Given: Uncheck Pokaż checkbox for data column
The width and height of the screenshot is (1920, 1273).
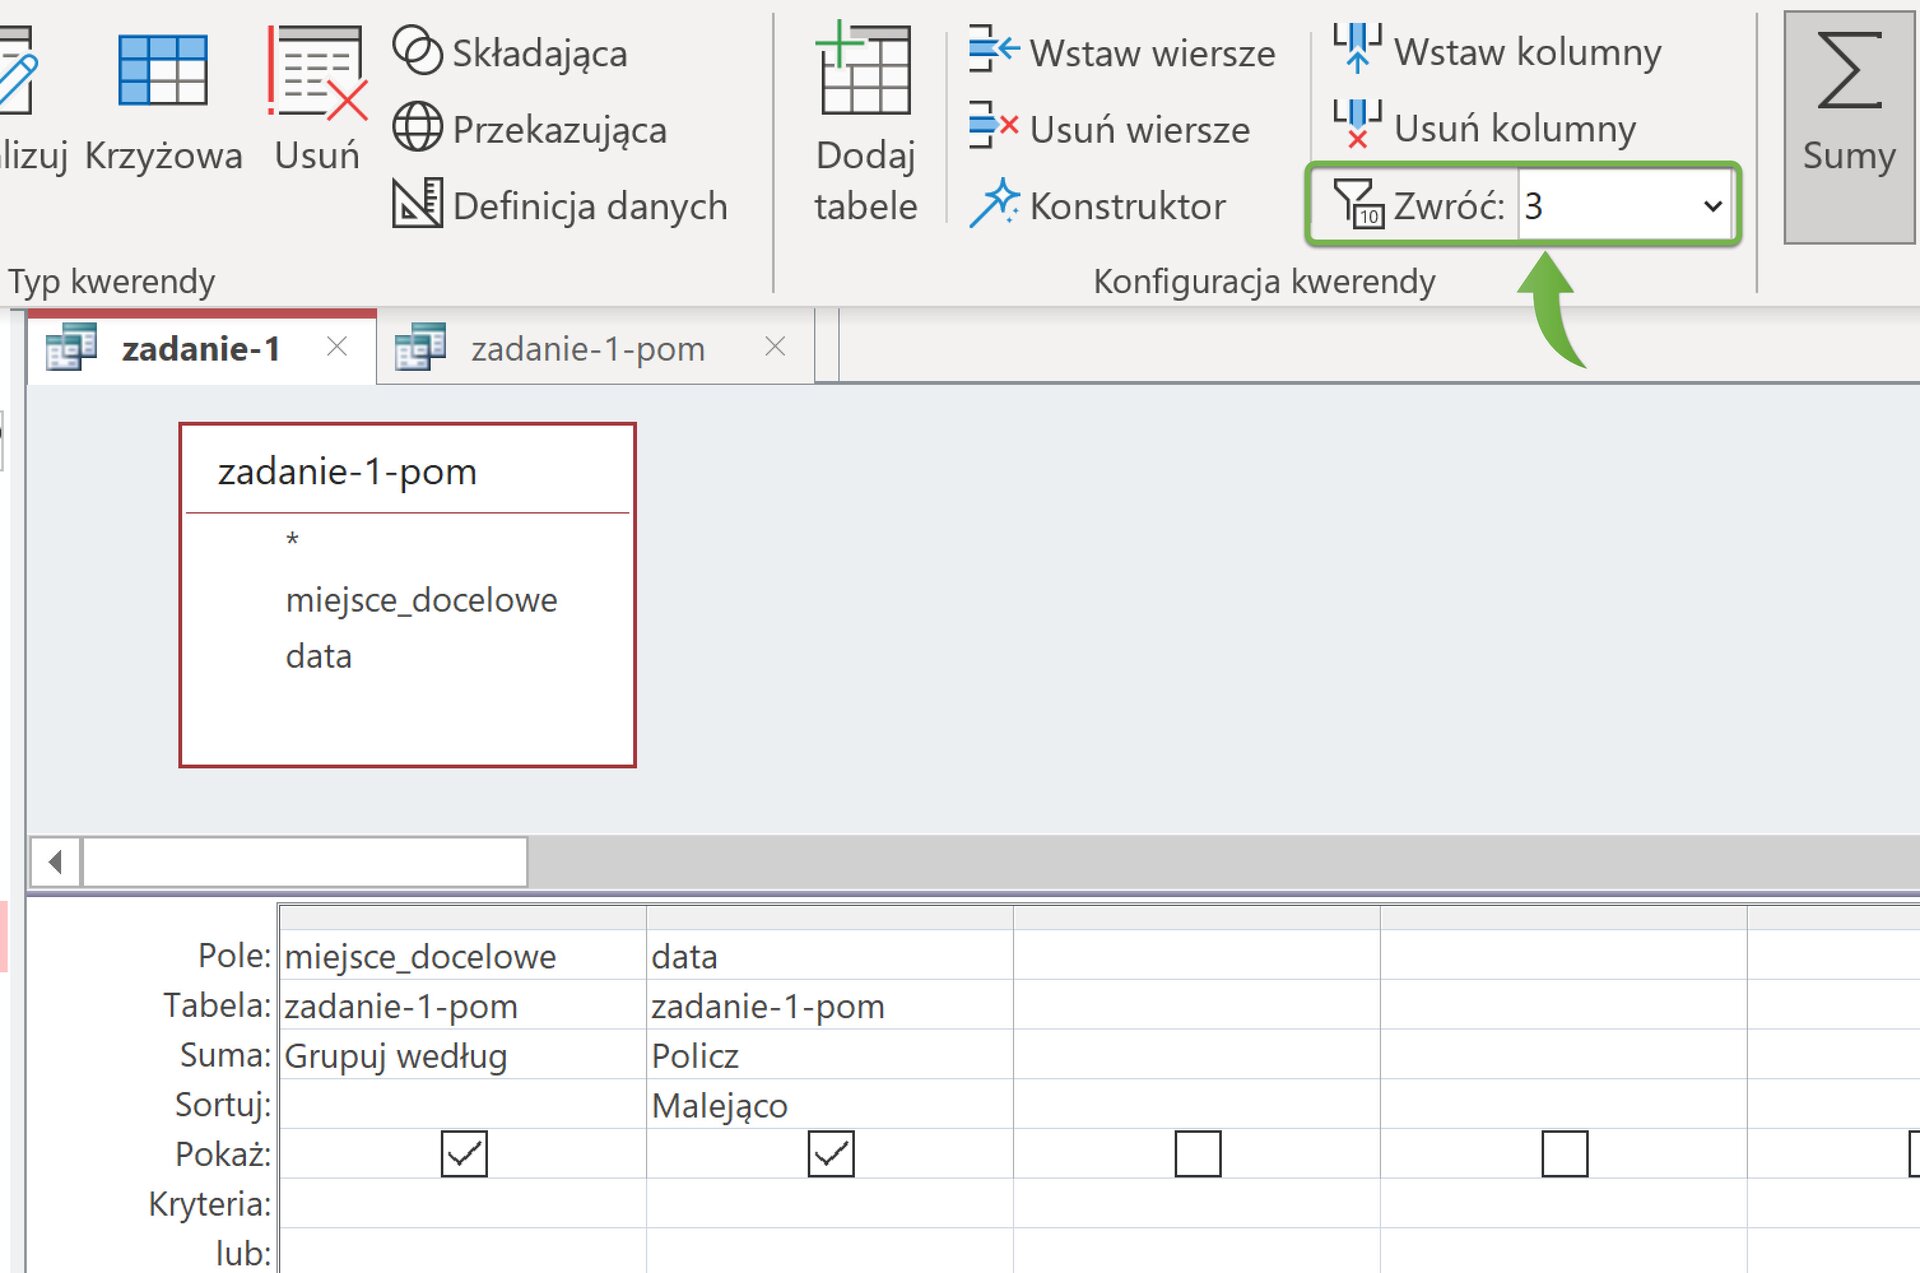Looking at the screenshot, I should pos(831,1153).
